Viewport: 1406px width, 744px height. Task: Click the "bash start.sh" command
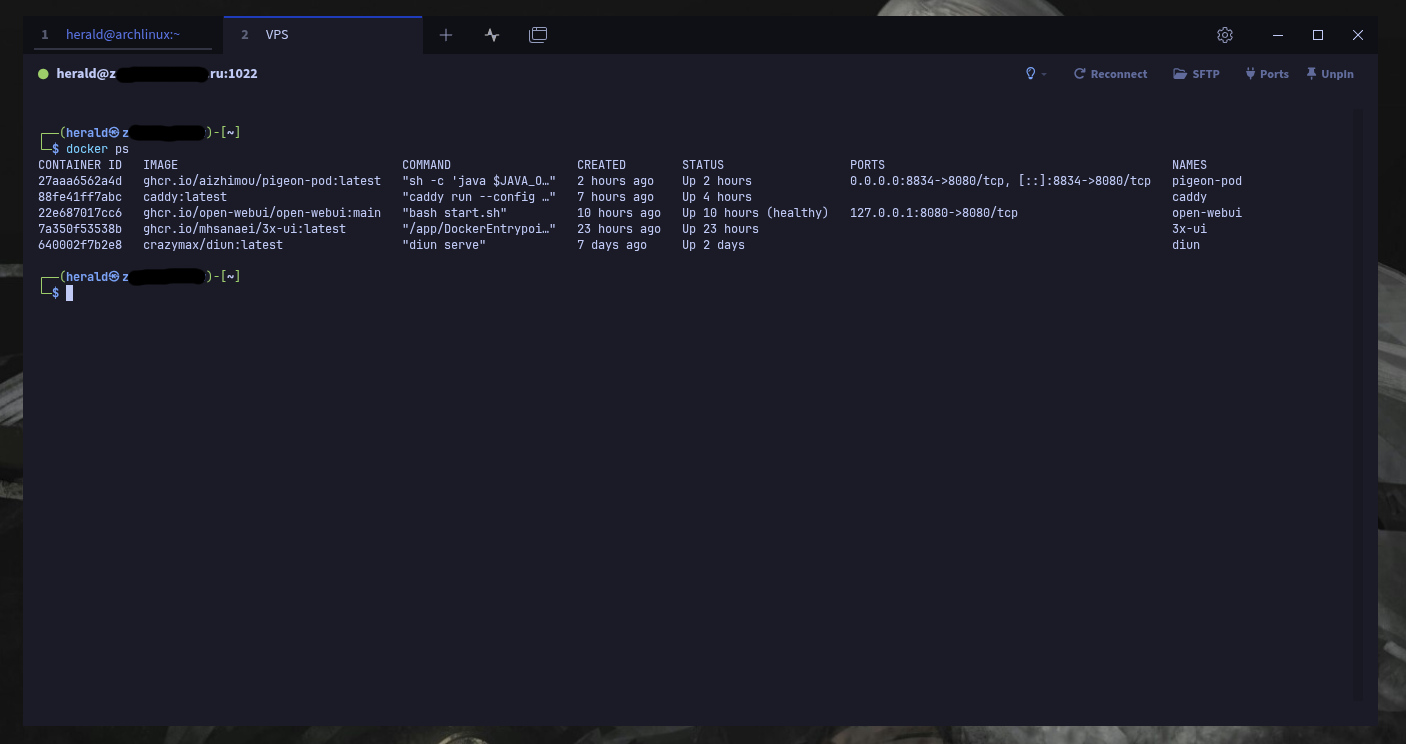(455, 213)
